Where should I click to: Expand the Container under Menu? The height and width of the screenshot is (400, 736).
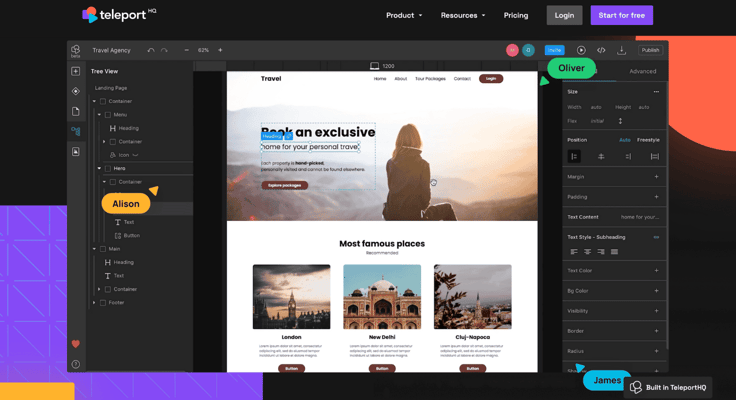[104, 141]
